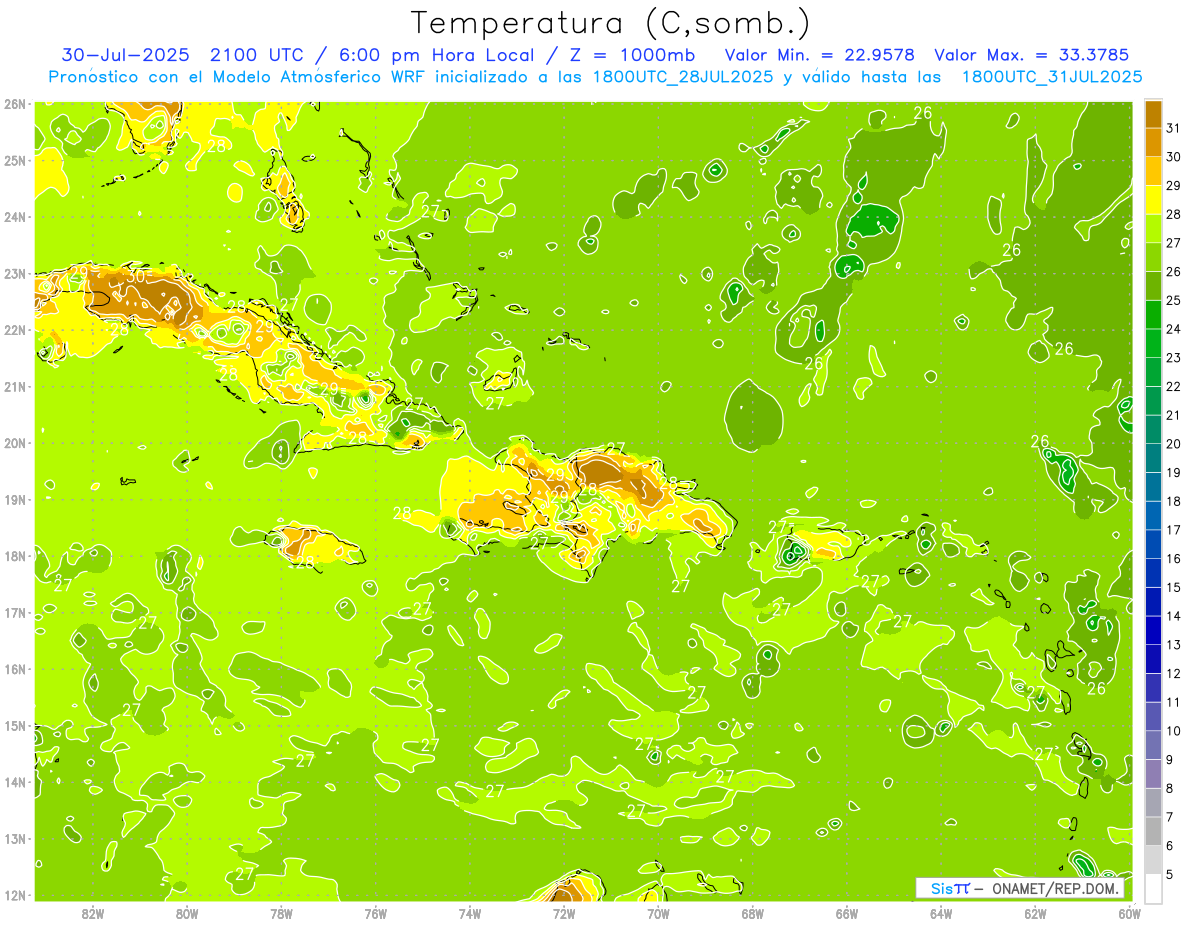
Task: Select the 'Z = 1000mb' level text
Action: tap(632, 55)
